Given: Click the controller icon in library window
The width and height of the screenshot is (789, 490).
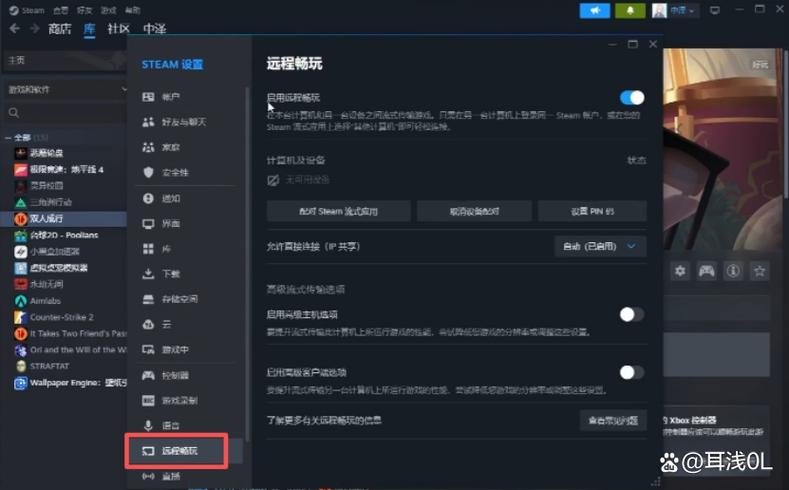Looking at the screenshot, I should click(706, 271).
